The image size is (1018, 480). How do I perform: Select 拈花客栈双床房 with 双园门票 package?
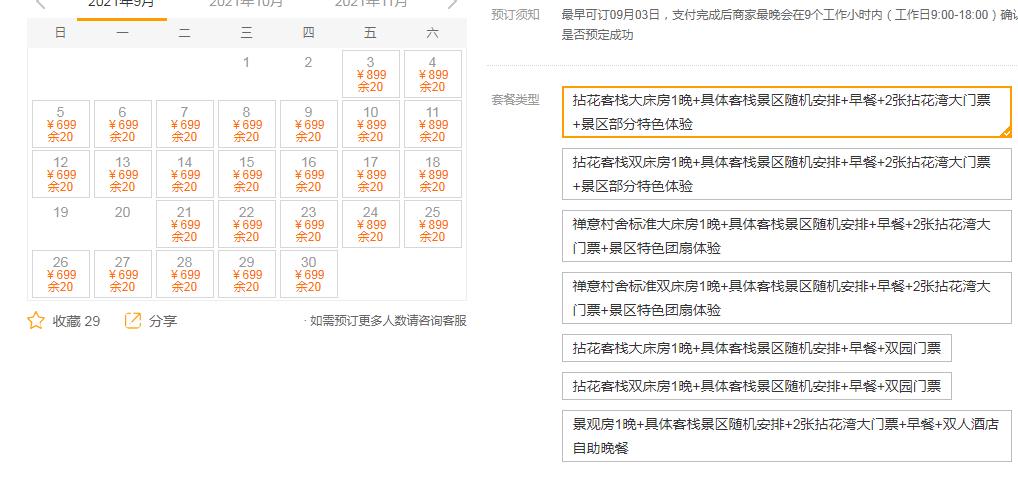pyautogui.click(x=756, y=387)
